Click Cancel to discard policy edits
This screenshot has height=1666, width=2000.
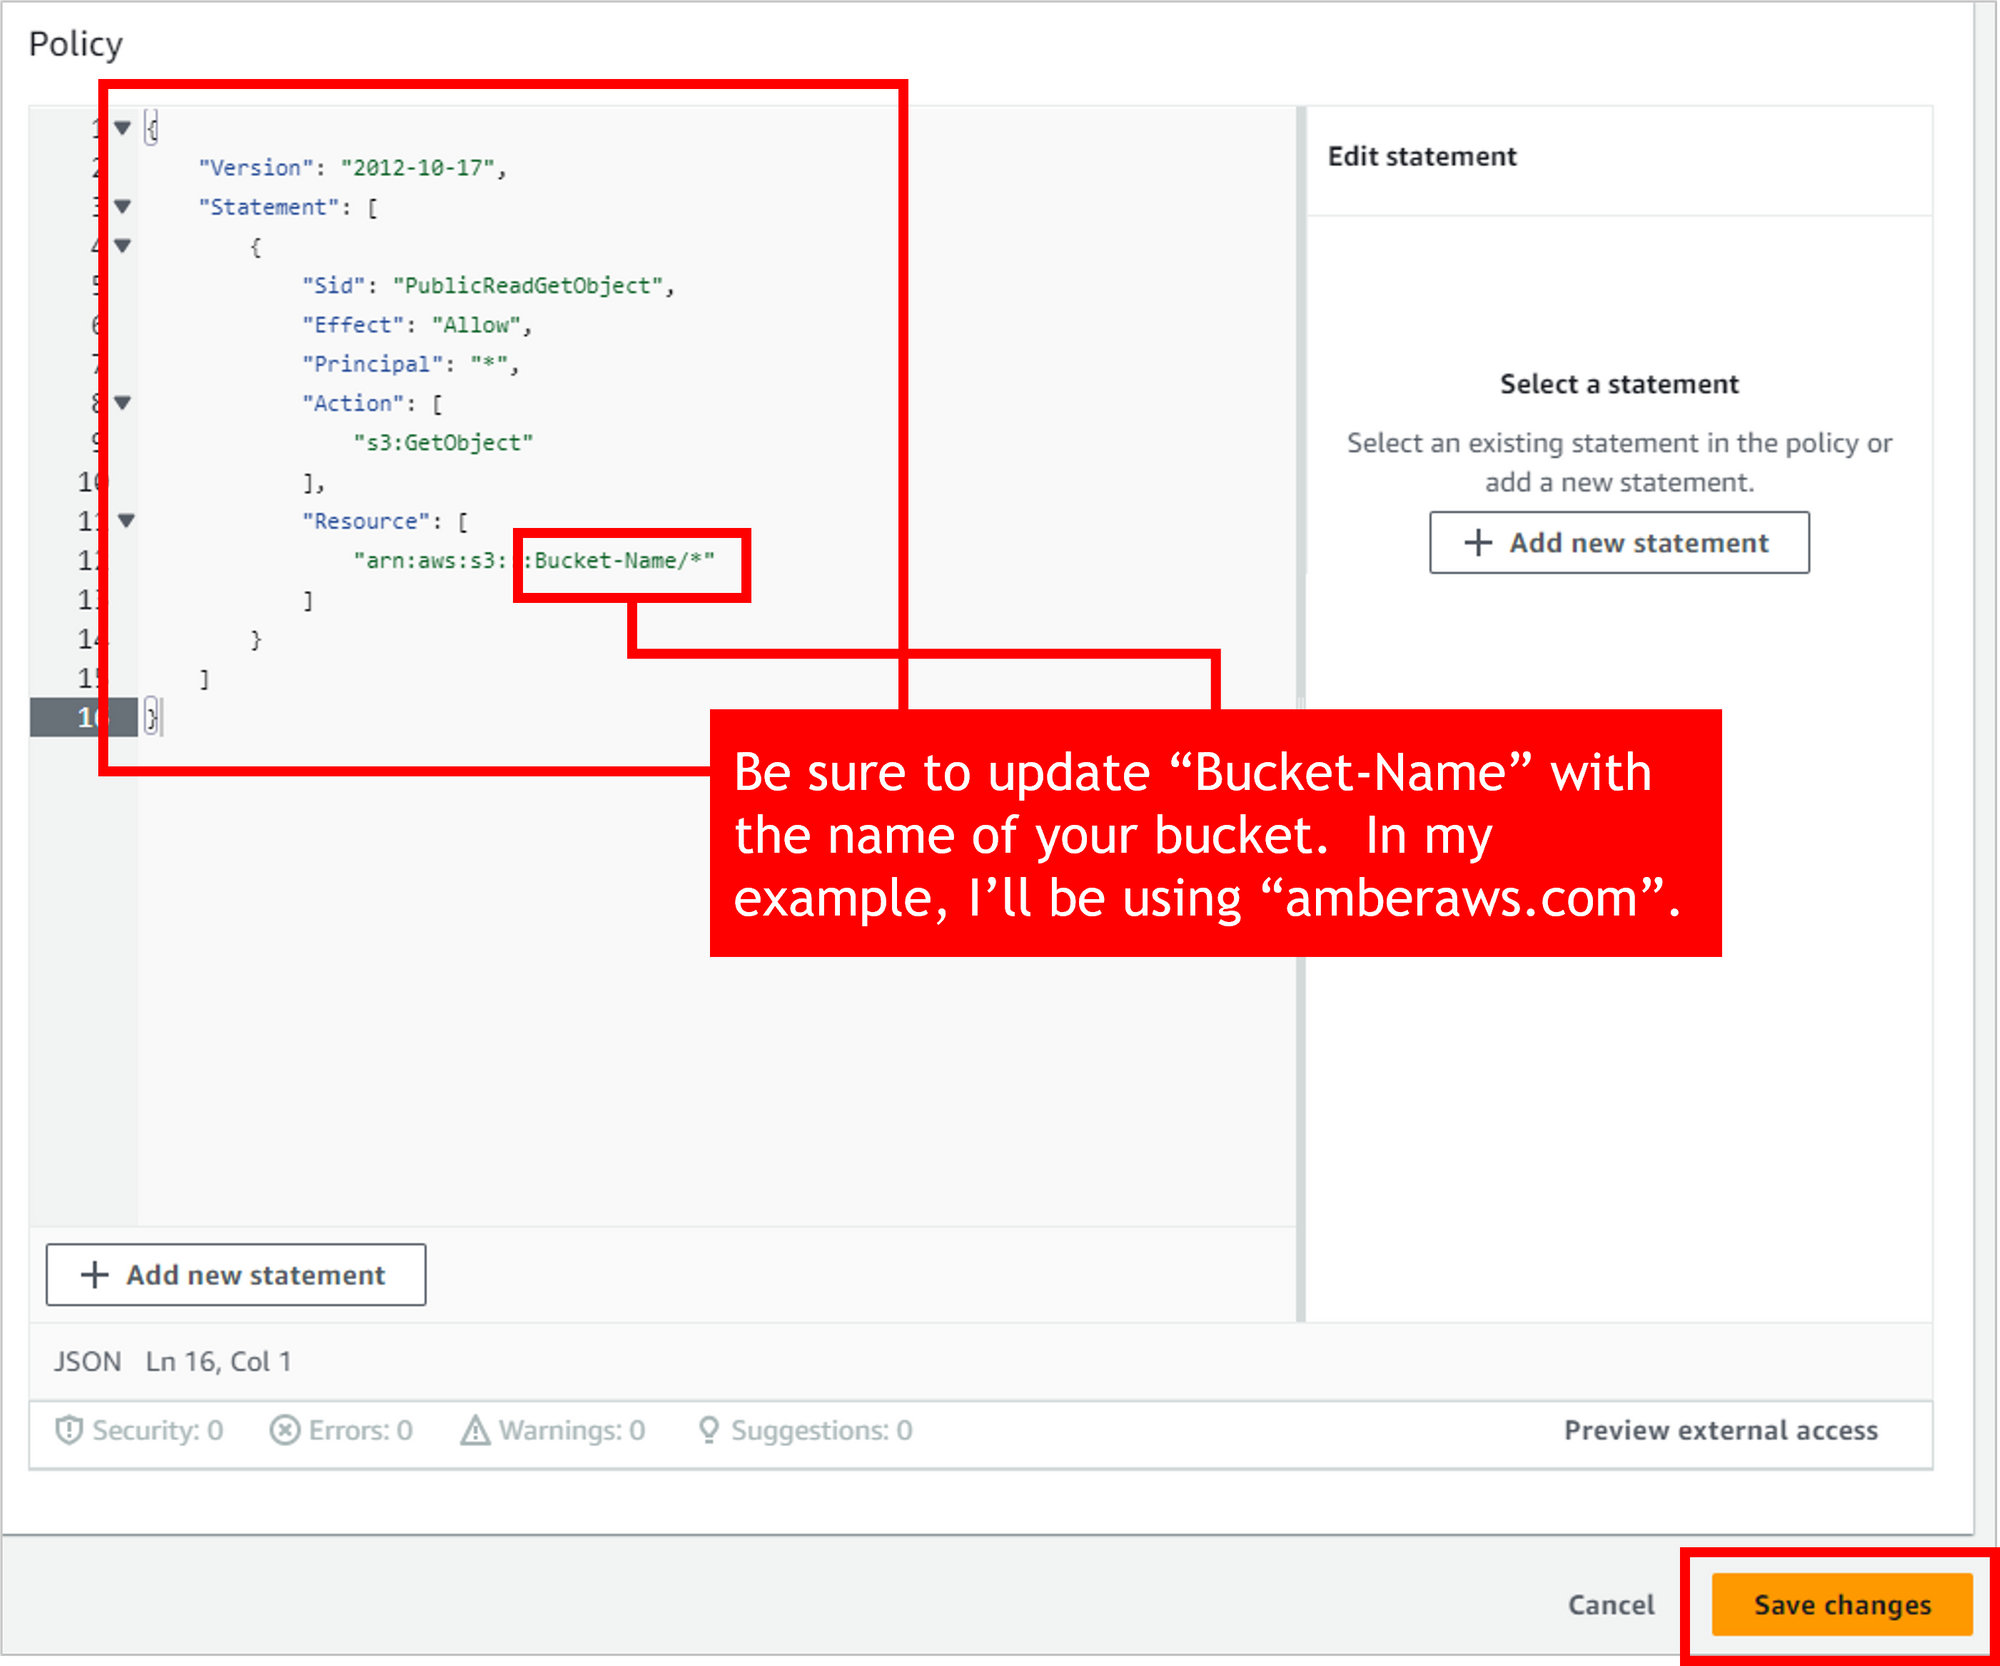pyautogui.click(x=1611, y=1605)
